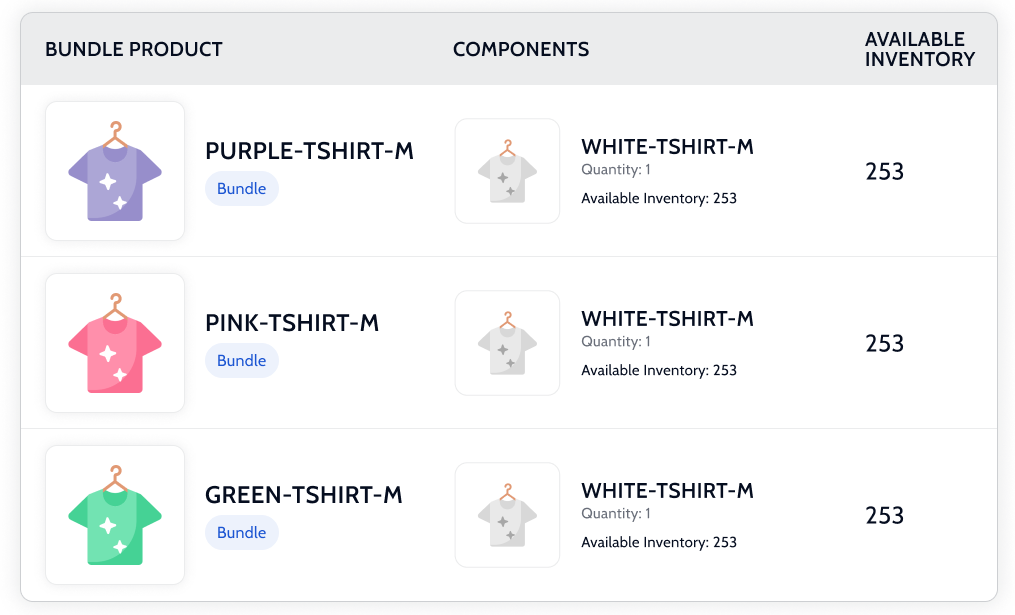Click the Components column header
Viewport: 1015px width, 615px height.
tap(521, 49)
